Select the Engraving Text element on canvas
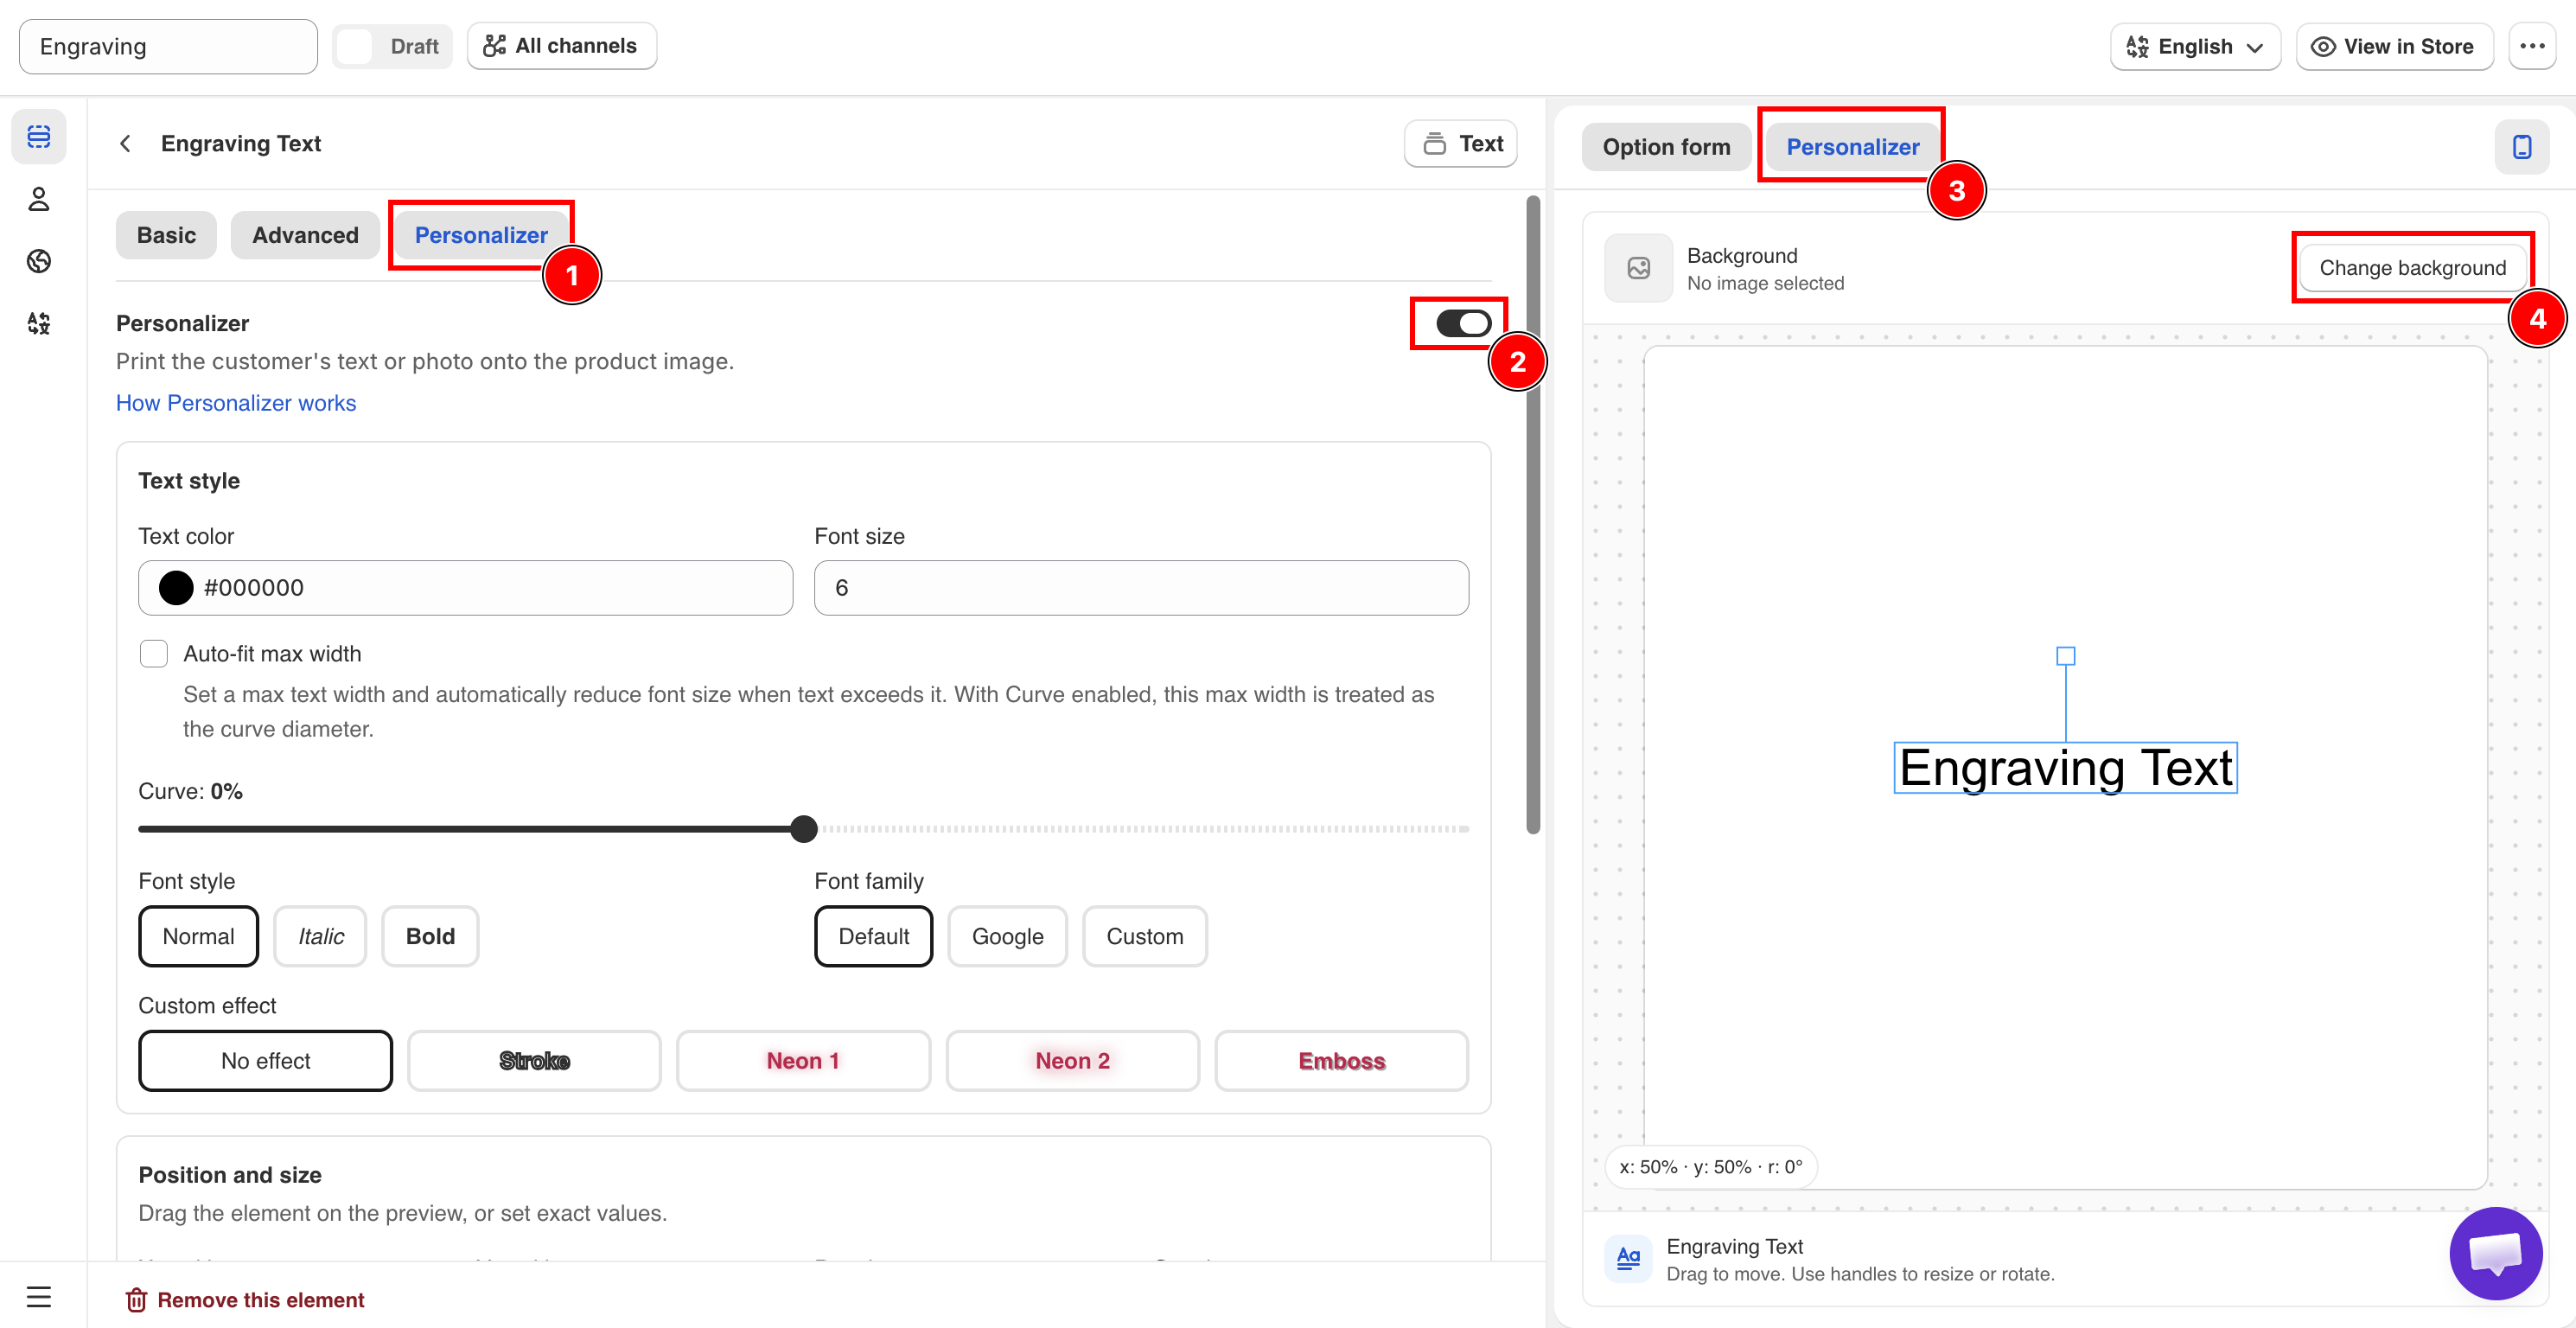This screenshot has height=1328, width=2576. pyautogui.click(x=2065, y=768)
